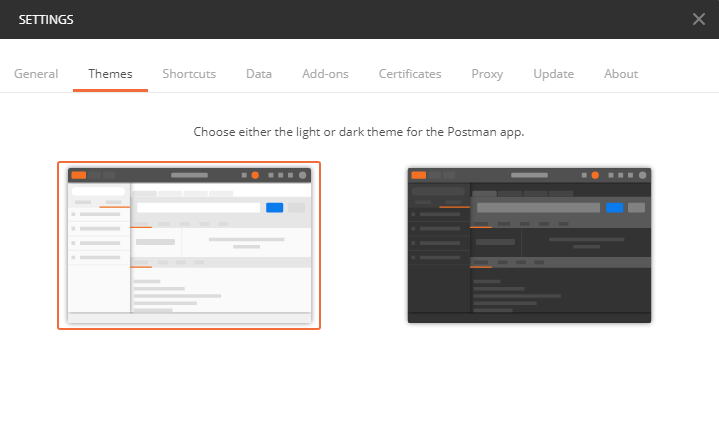Open the Update tab
Viewport: 719px width, 442px height.
553,74
